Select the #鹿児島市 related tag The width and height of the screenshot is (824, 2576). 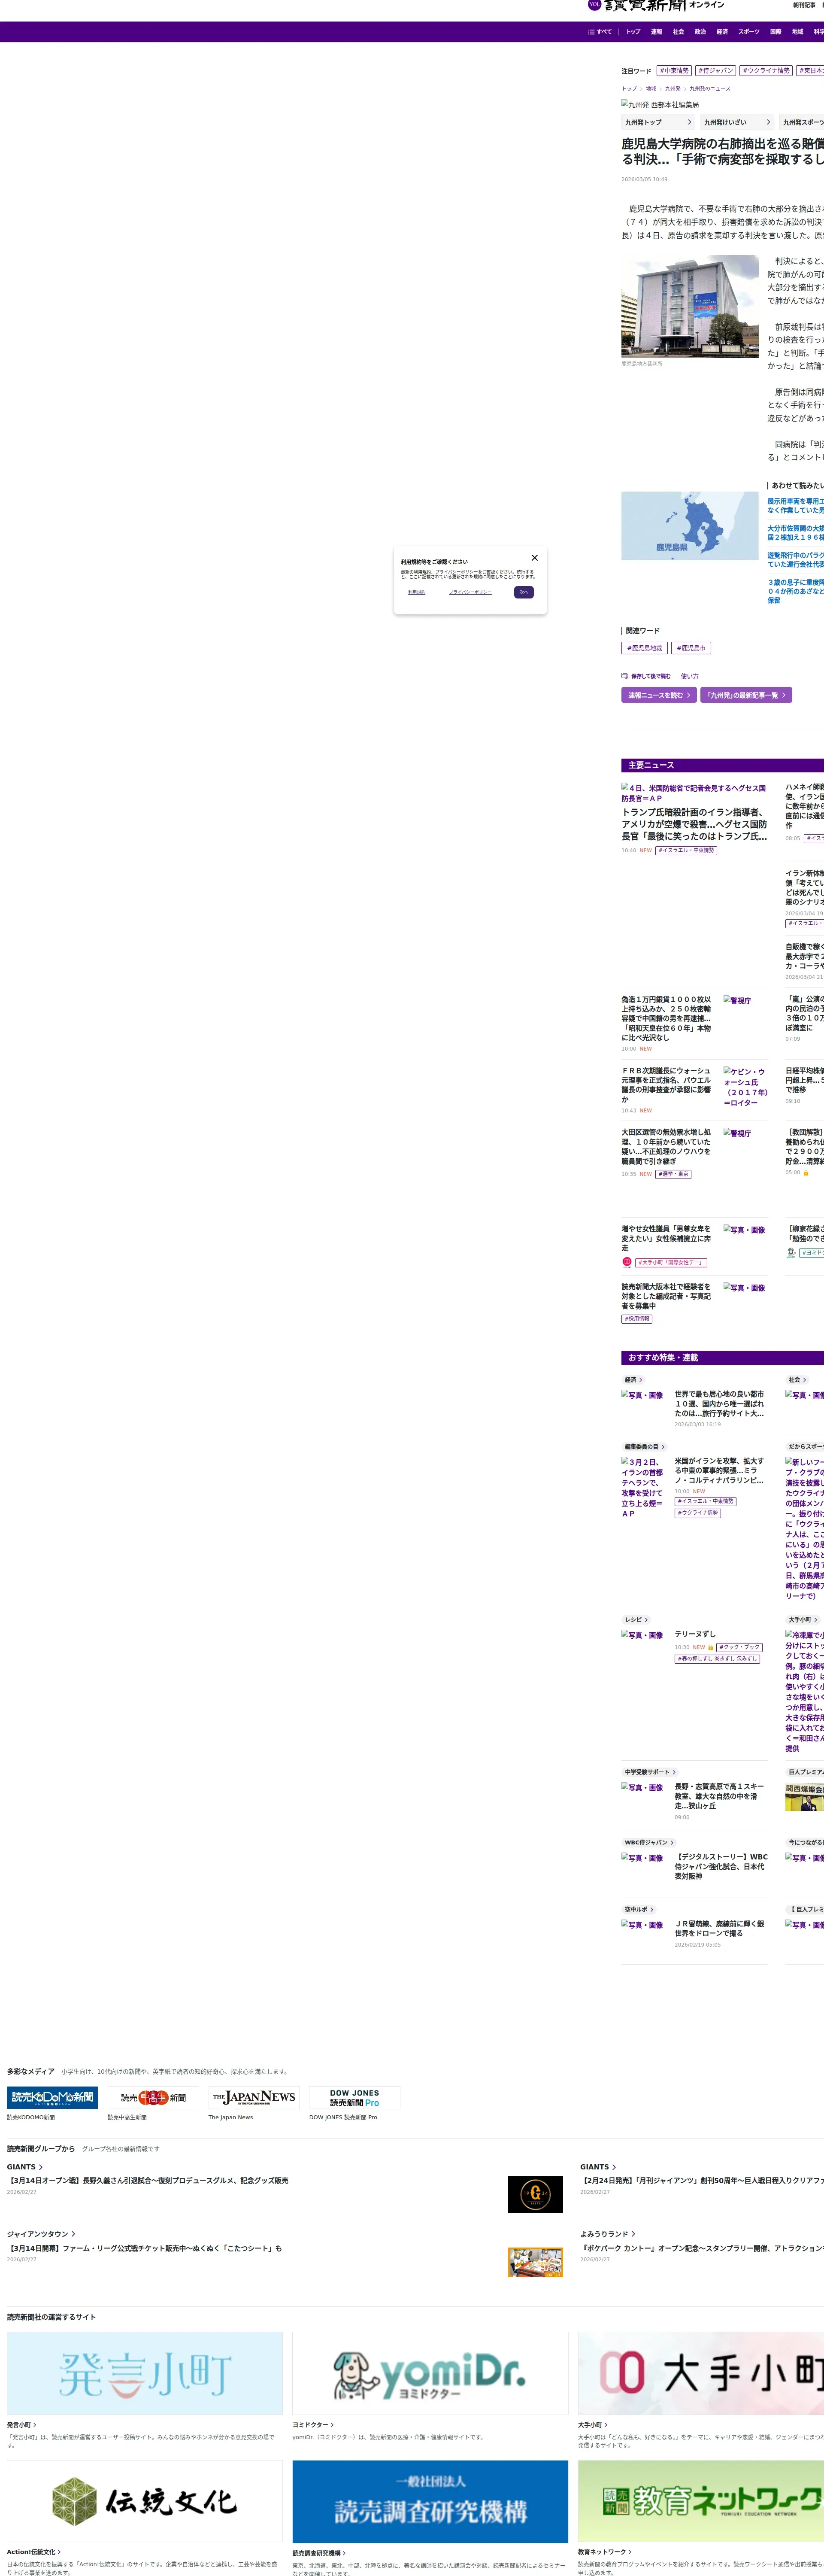point(691,648)
